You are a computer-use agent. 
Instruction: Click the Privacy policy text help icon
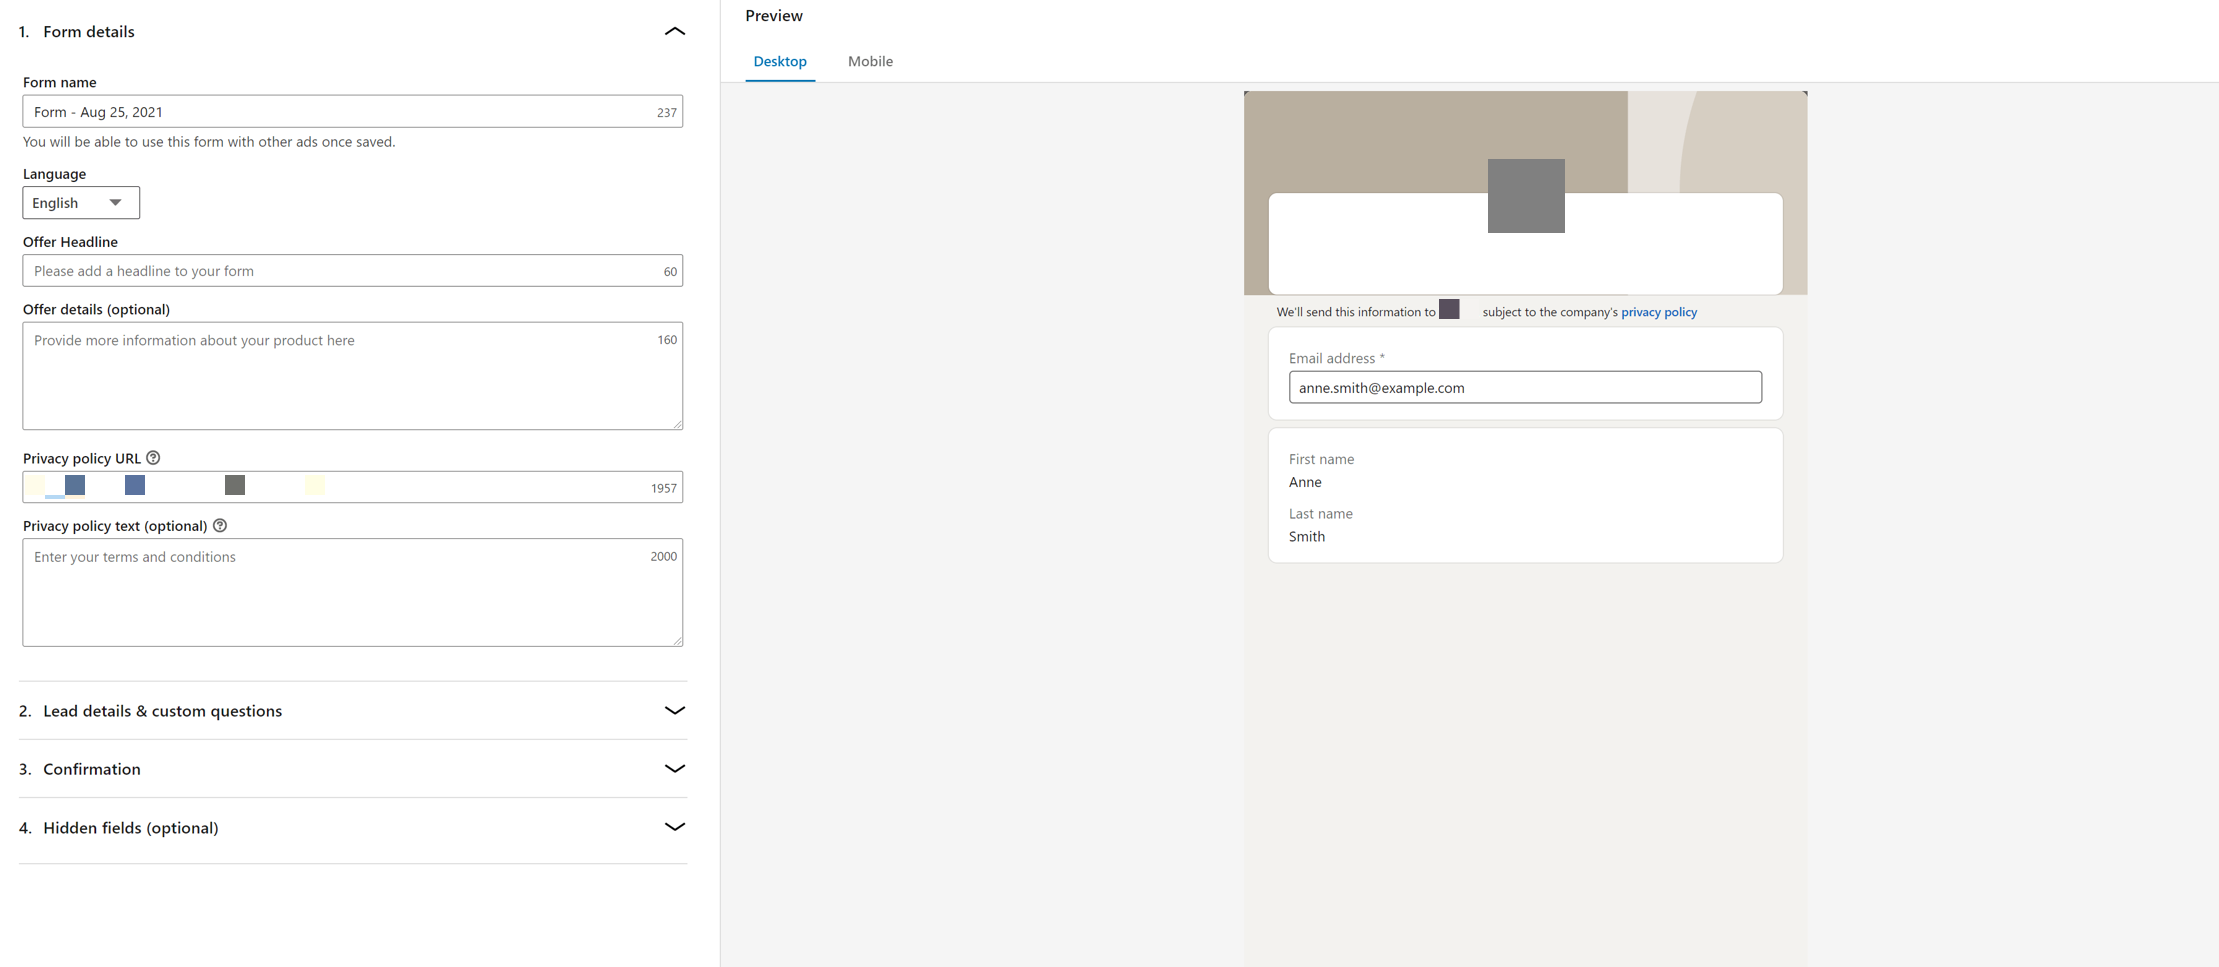tap(220, 525)
